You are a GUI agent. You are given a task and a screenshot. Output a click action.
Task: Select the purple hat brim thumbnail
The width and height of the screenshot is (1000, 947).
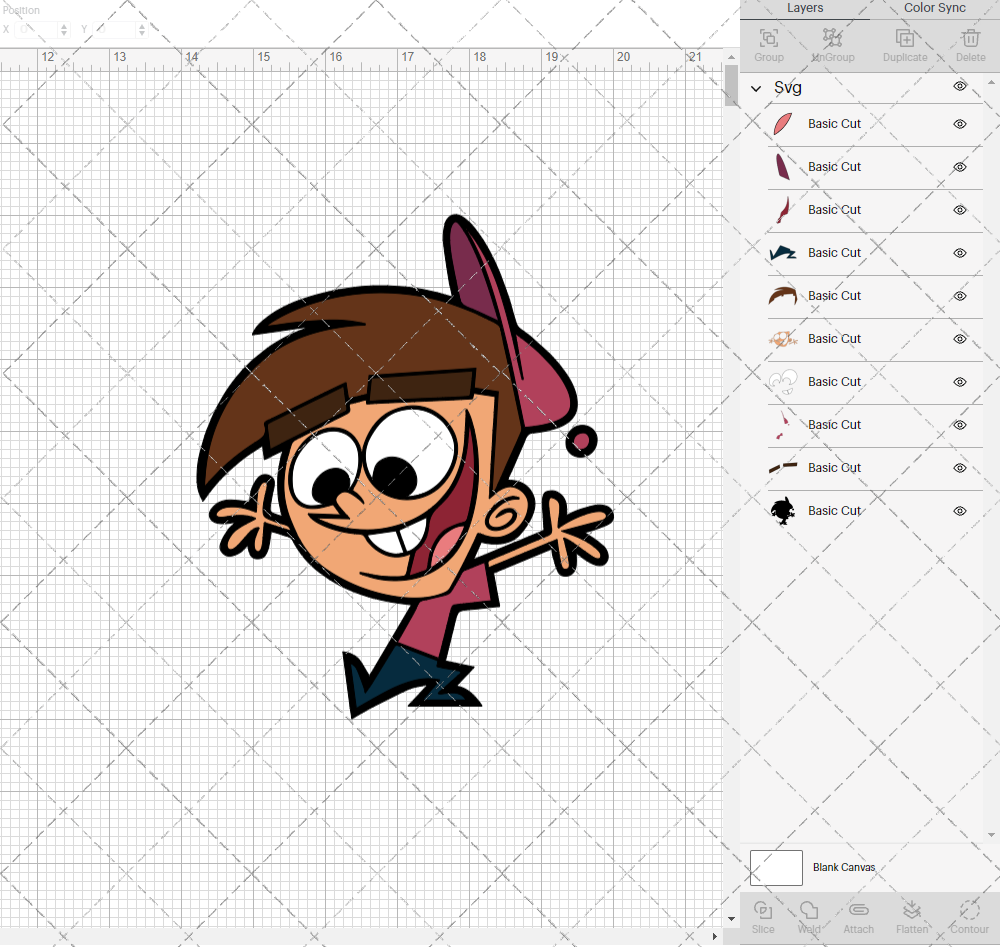click(x=783, y=166)
